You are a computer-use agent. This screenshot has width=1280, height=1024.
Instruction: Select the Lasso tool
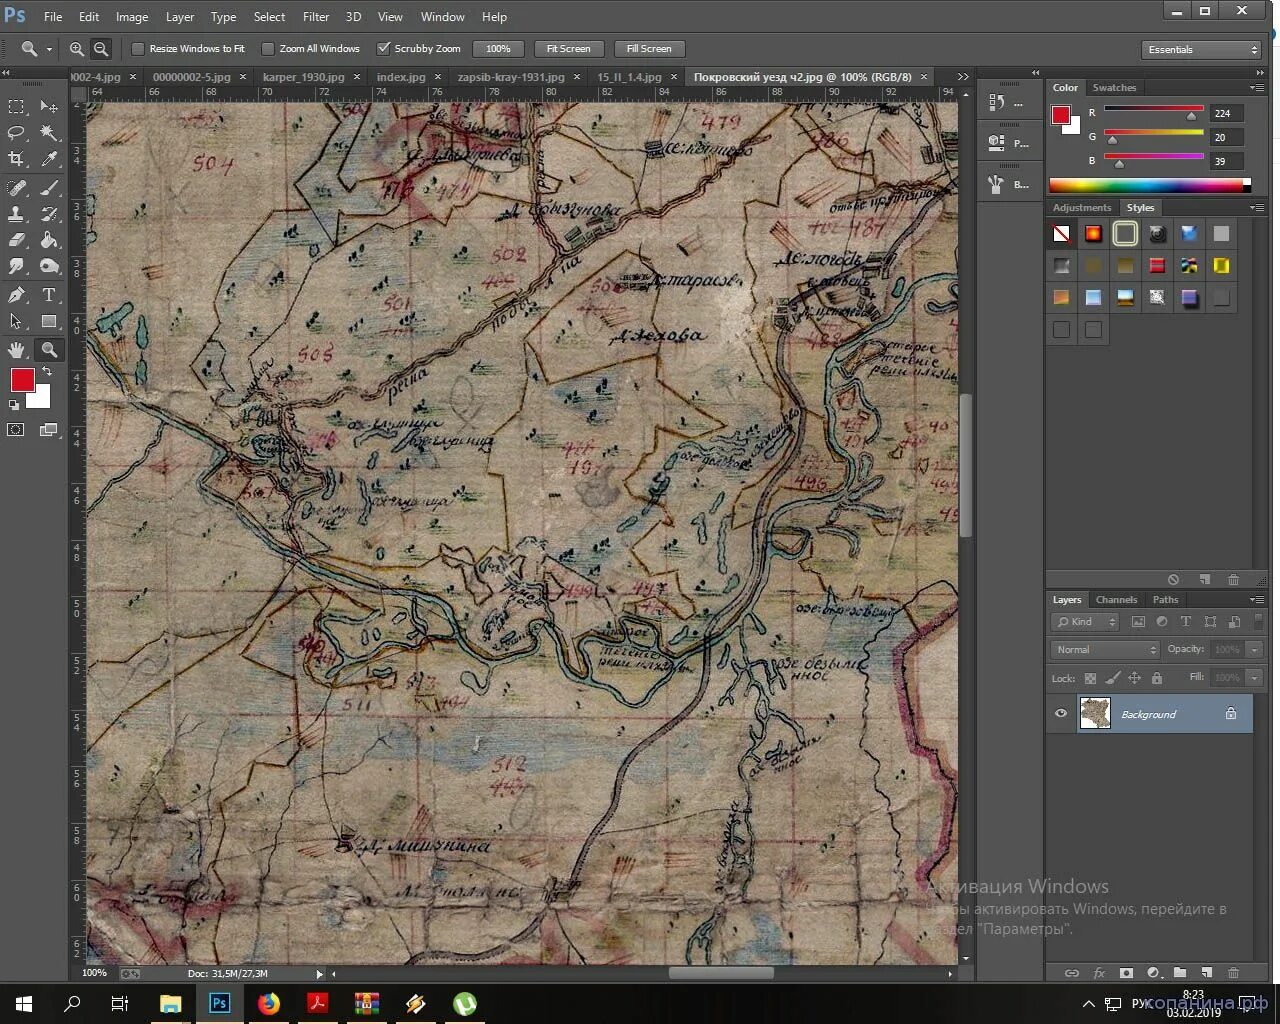tap(16, 133)
